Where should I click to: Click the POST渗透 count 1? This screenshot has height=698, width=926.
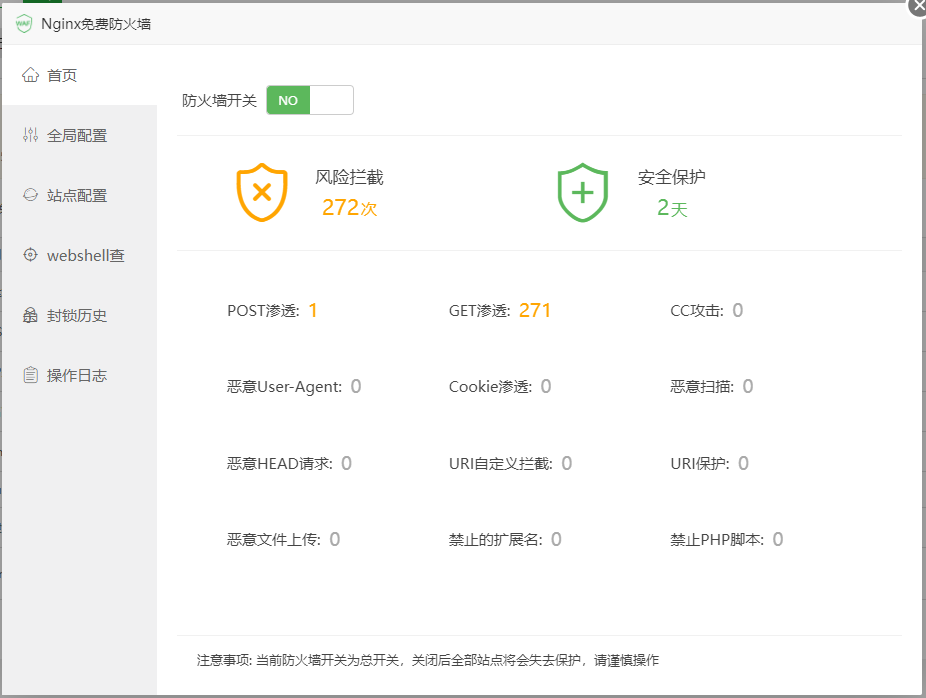tap(313, 310)
